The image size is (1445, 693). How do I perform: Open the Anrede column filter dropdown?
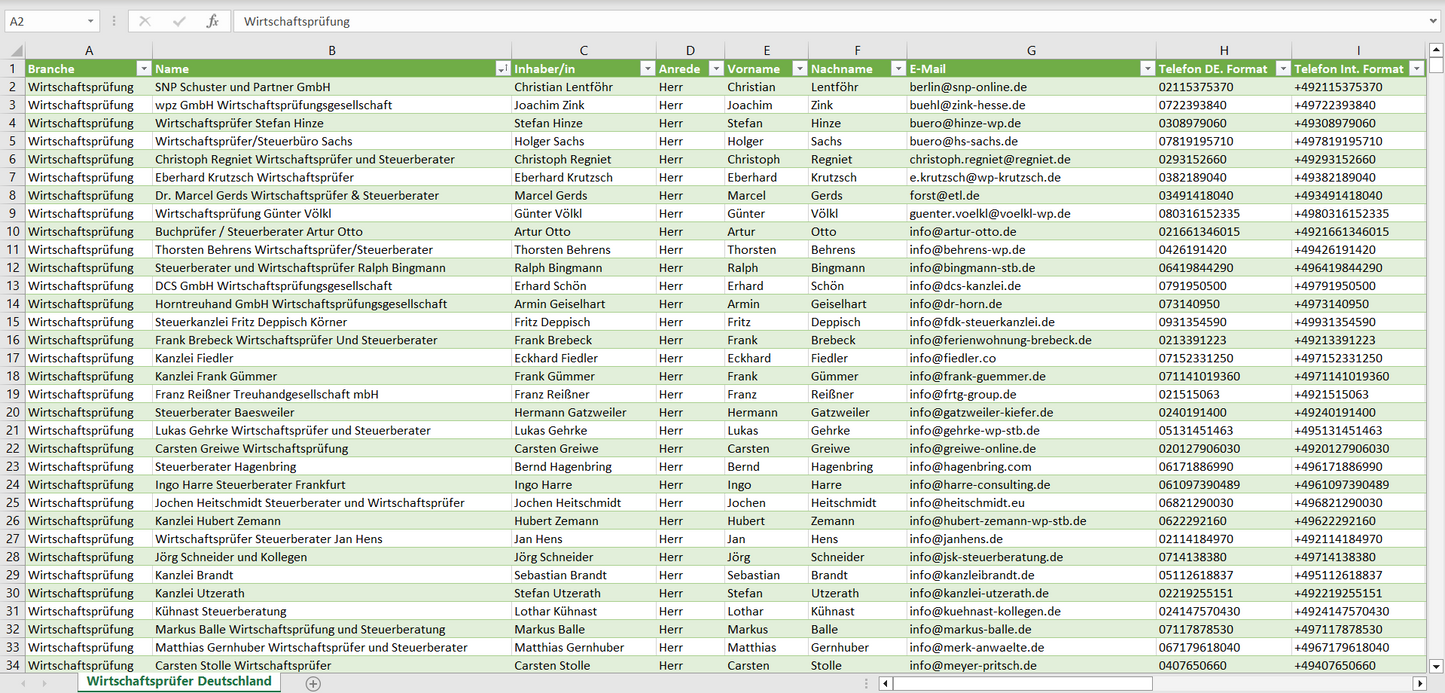point(715,69)
